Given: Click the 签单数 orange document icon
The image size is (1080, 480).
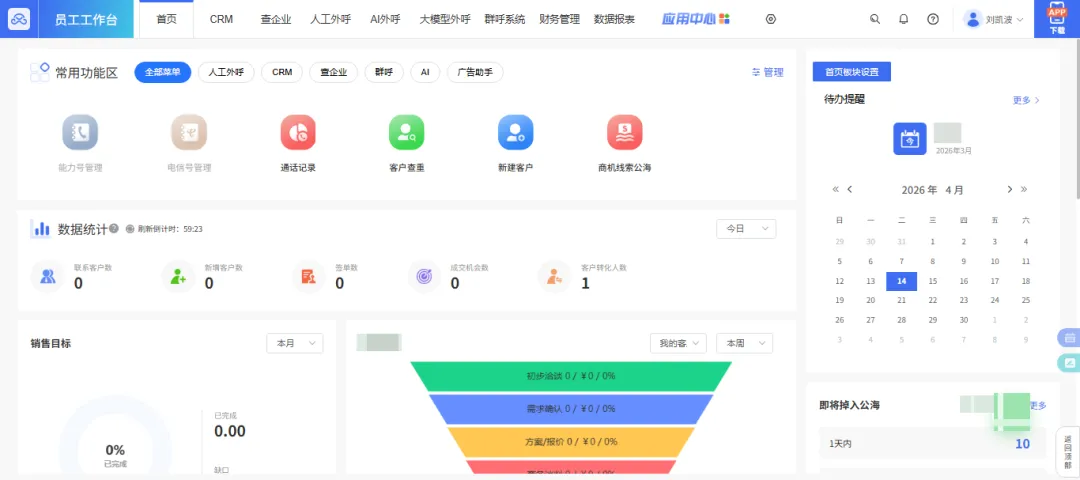Looking at the screenshot, I should pos(309,277).
